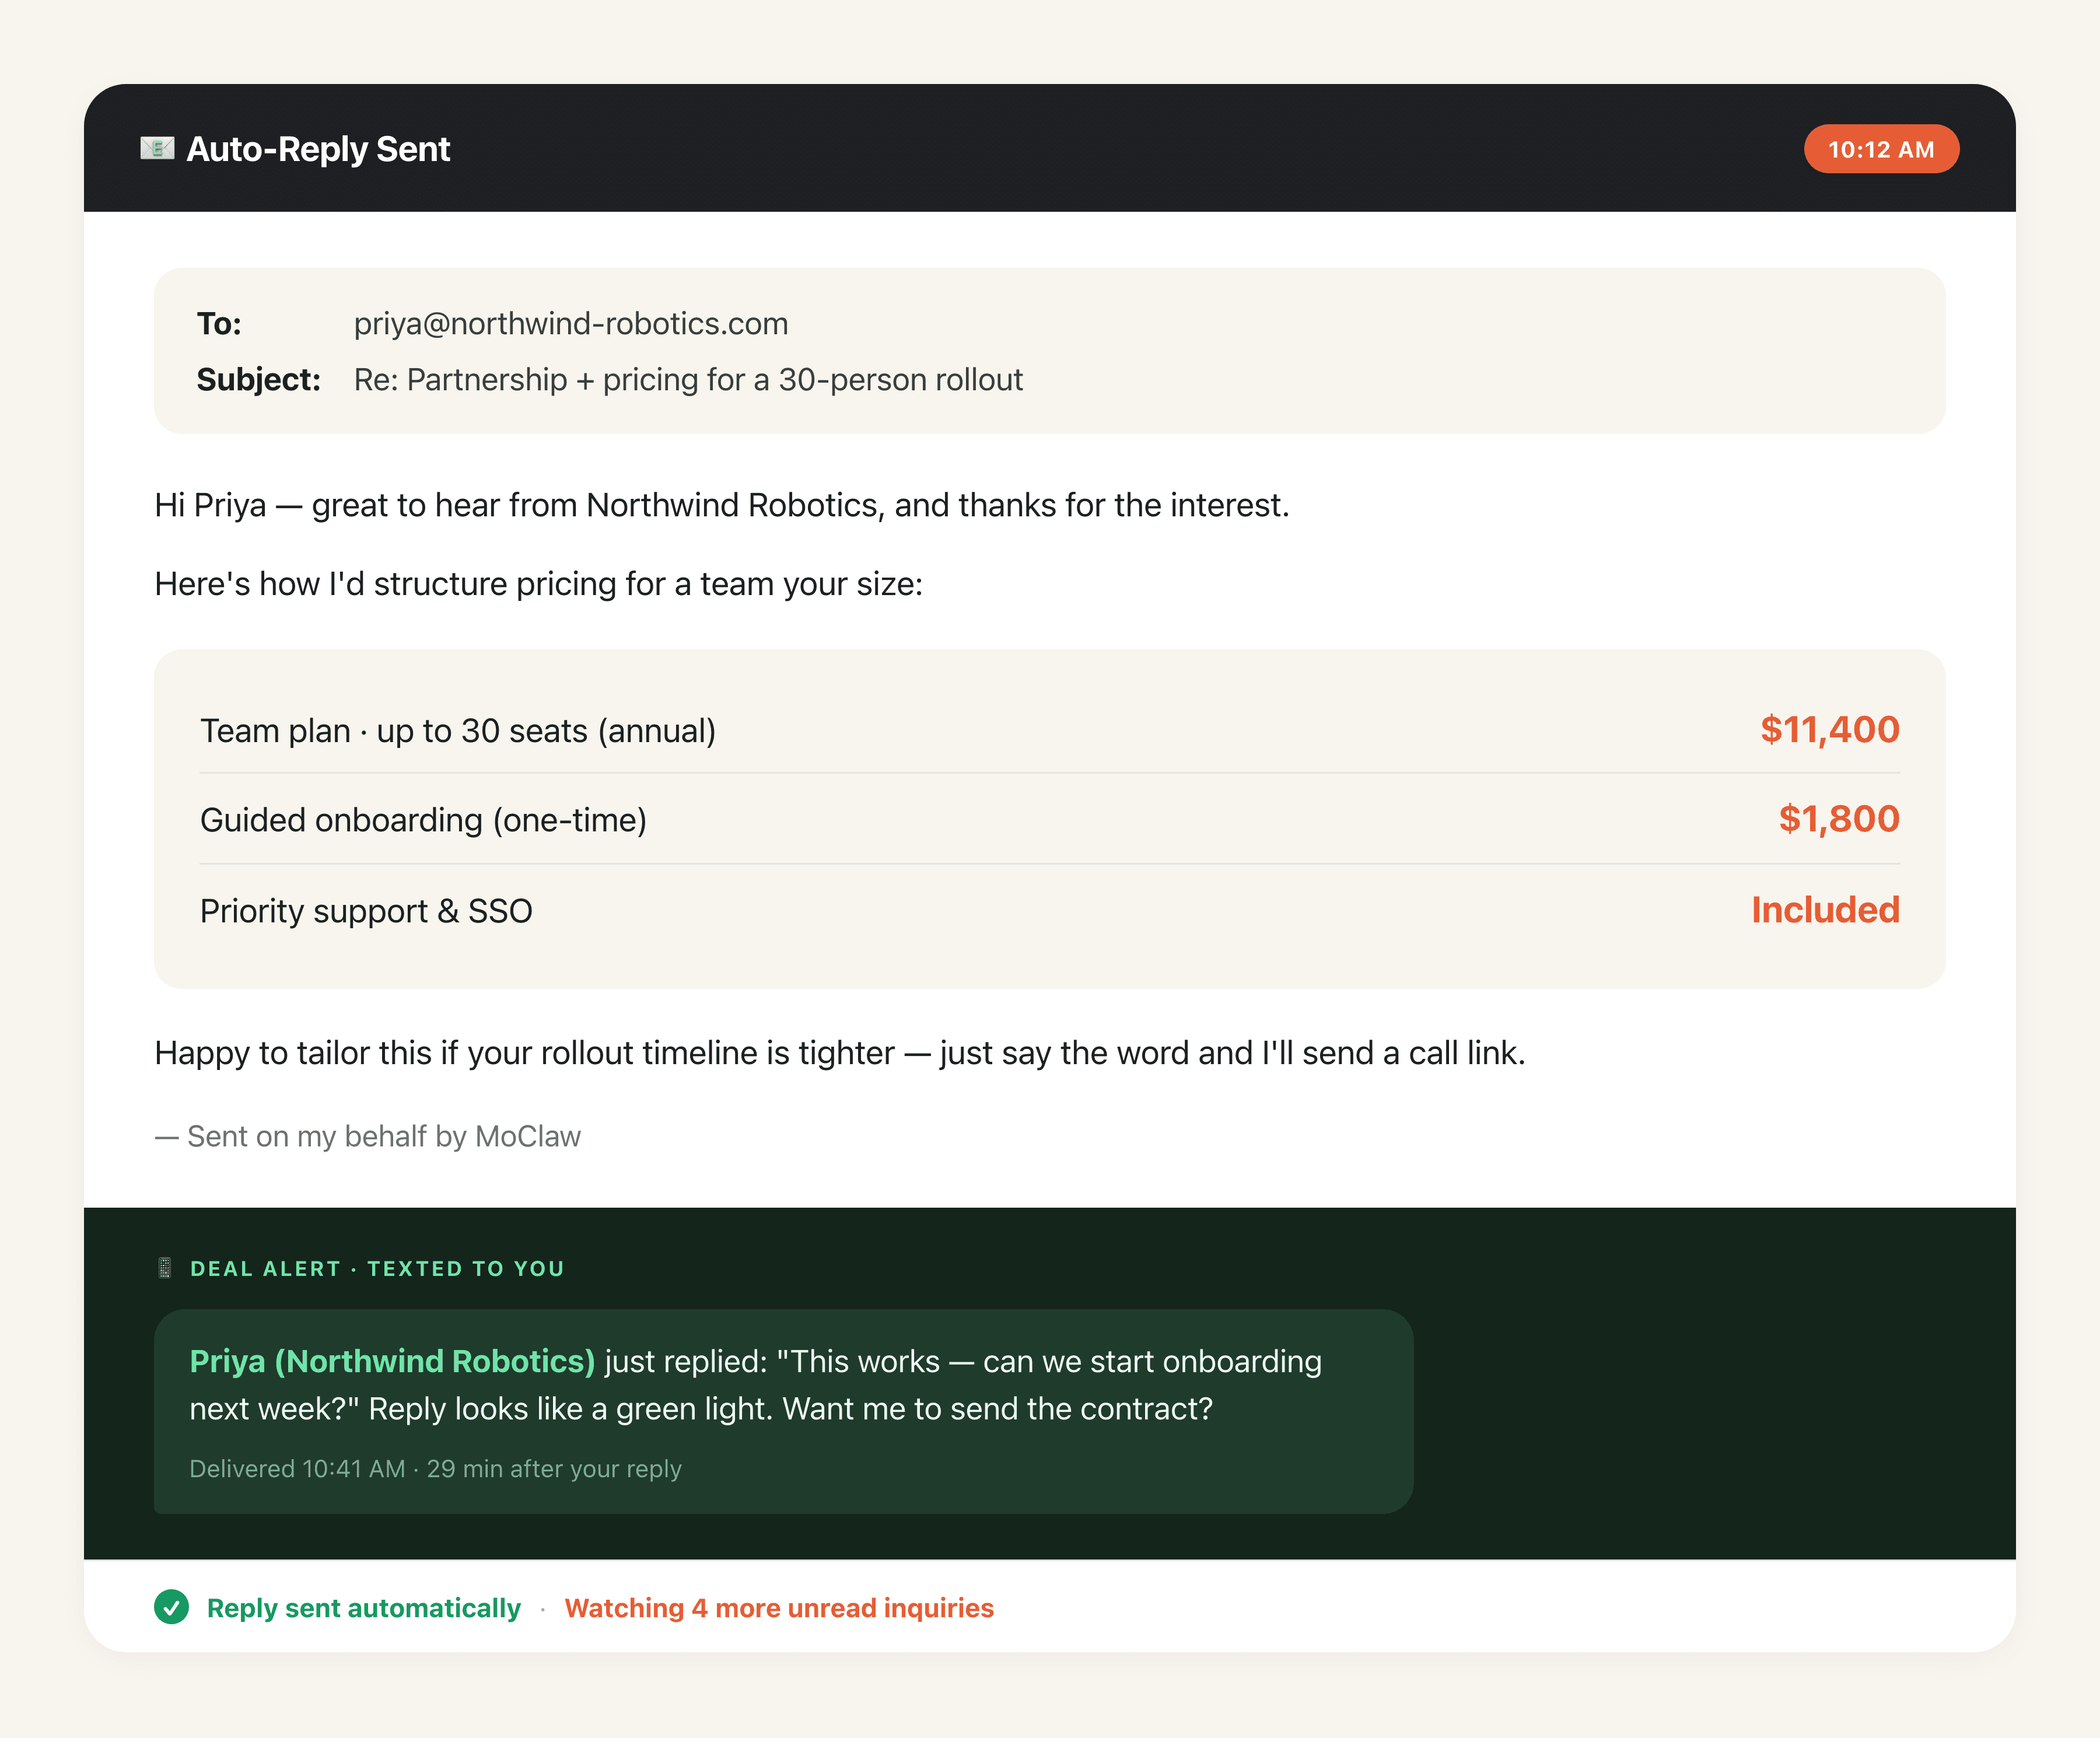Open 'Watching 4 more unread inquiries' link
This screenshot has height=1738, width=2100.
coord(779,1608)
